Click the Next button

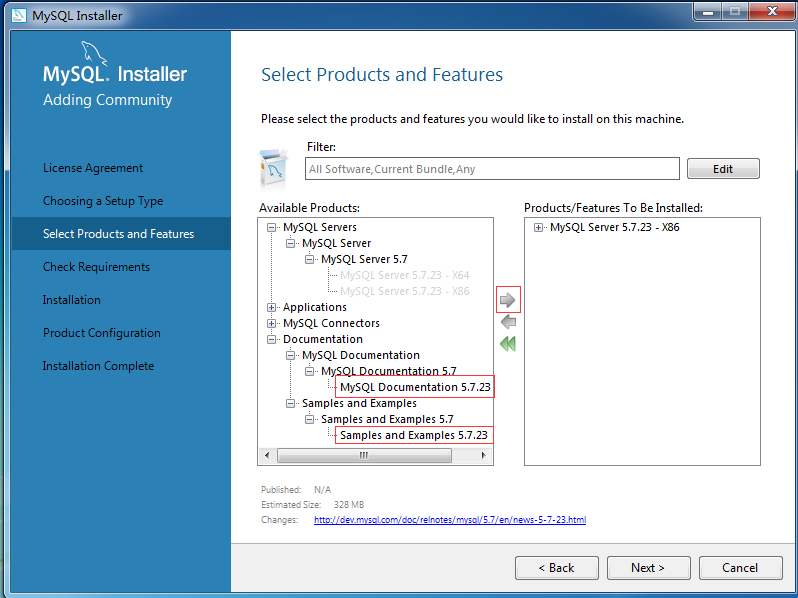pos(648,568)
